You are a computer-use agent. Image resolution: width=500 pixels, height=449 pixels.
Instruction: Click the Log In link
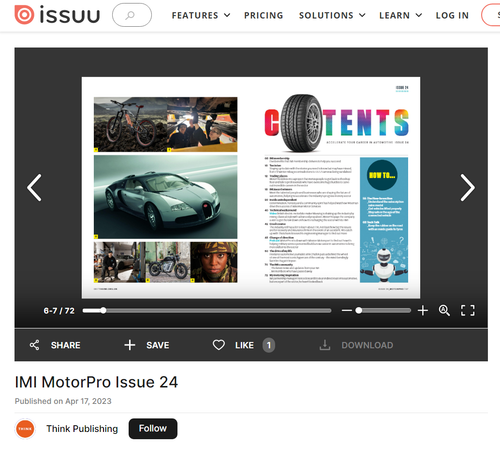[452, 15]
